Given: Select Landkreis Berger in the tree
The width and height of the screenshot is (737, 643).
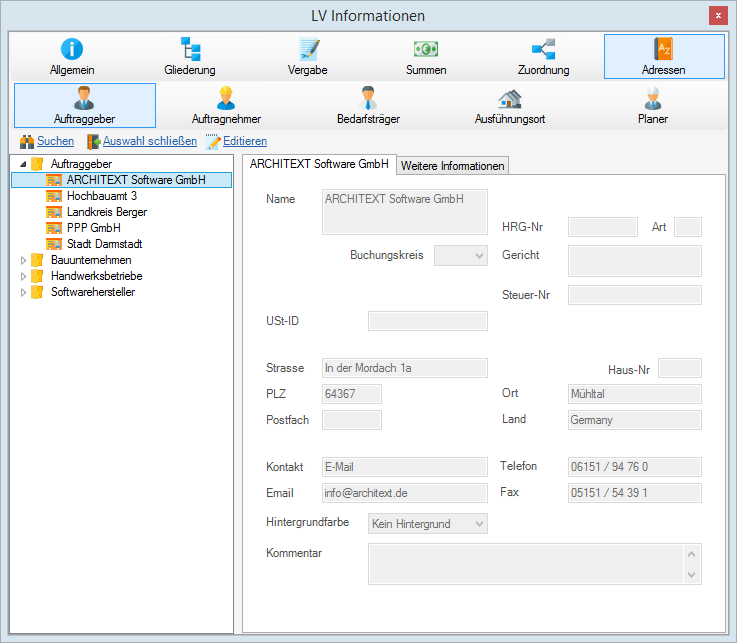Looking at the screenshot, I should 107,212.
